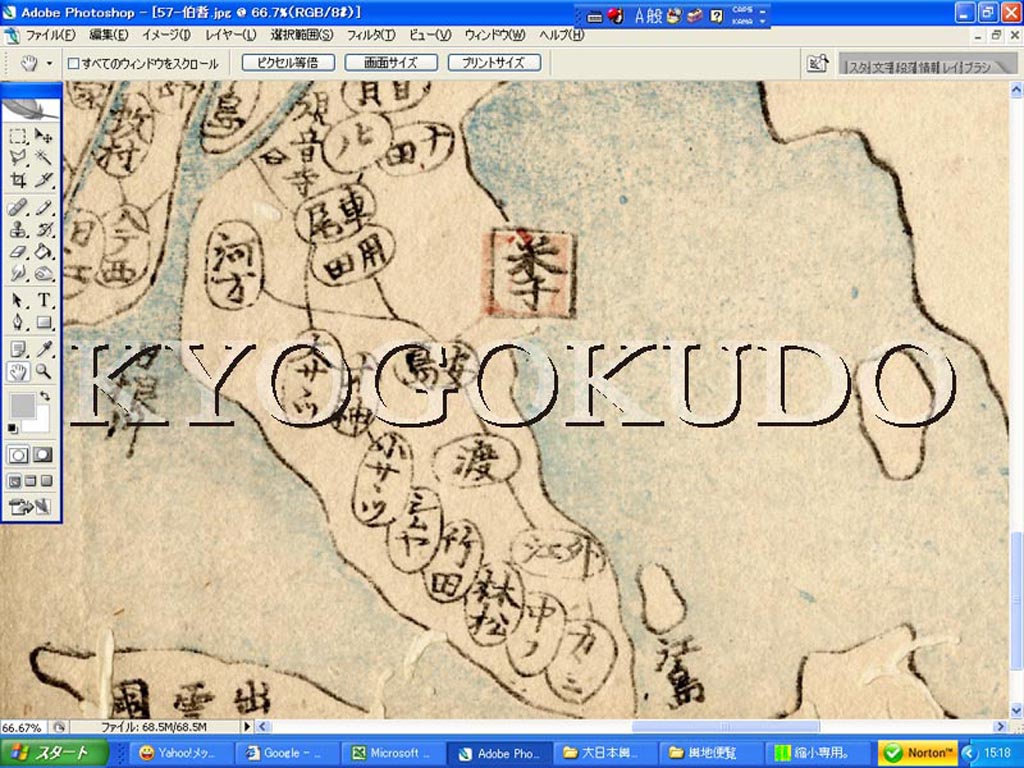Select the Slice tool

(x=43, y=179)
